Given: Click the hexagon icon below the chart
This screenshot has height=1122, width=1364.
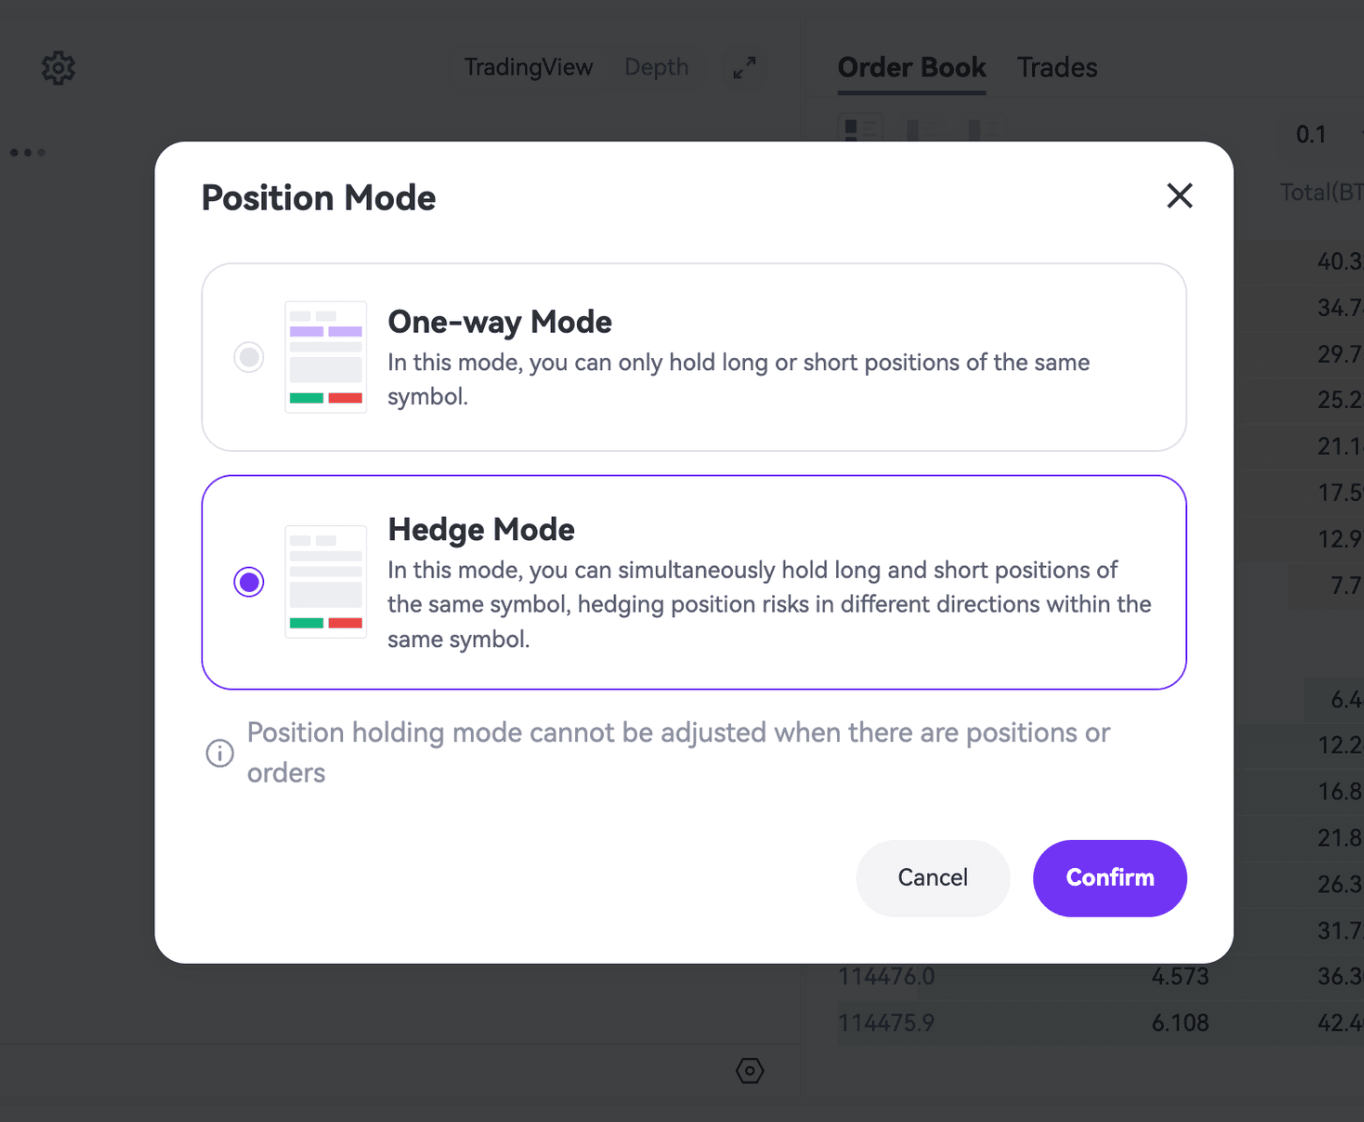Looking at the screenshot, I should (749, 1071).
